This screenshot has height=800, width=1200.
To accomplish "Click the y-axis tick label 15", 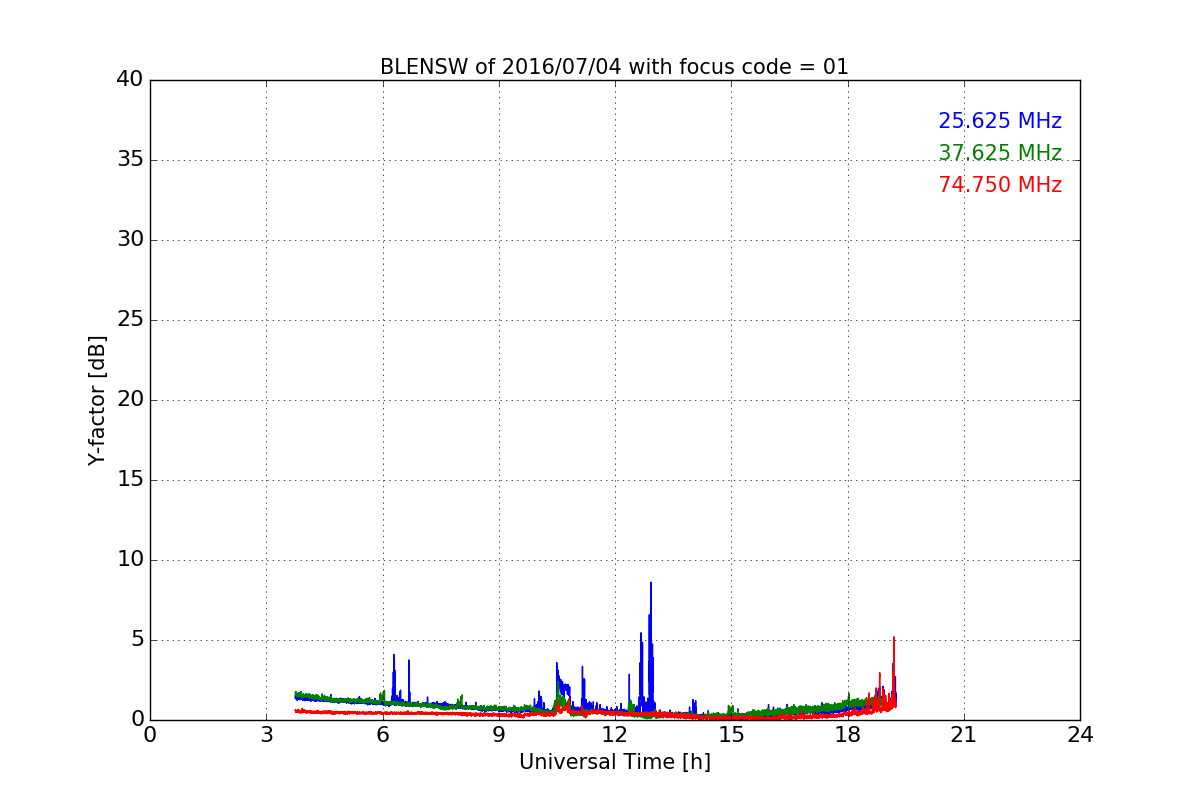I will tap(130, 479).
